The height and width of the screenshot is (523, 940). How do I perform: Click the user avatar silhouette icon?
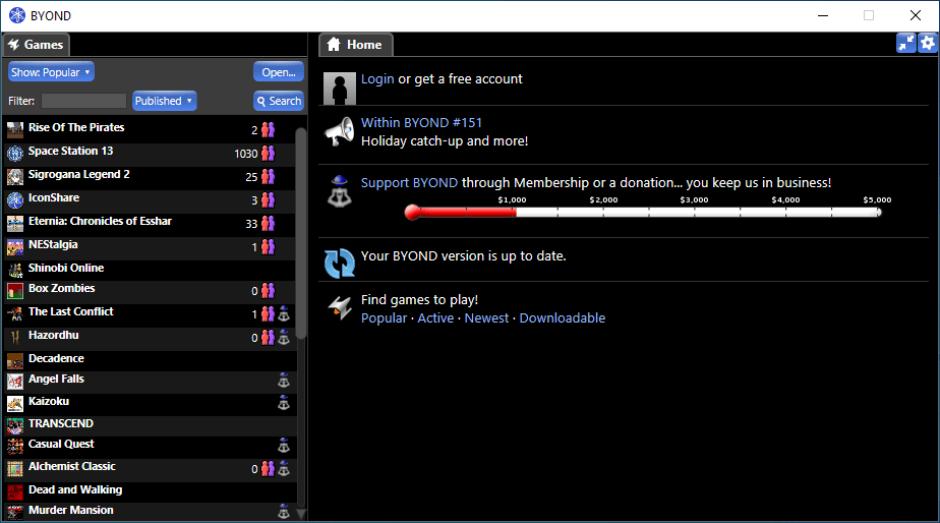(x=339, y=88)
